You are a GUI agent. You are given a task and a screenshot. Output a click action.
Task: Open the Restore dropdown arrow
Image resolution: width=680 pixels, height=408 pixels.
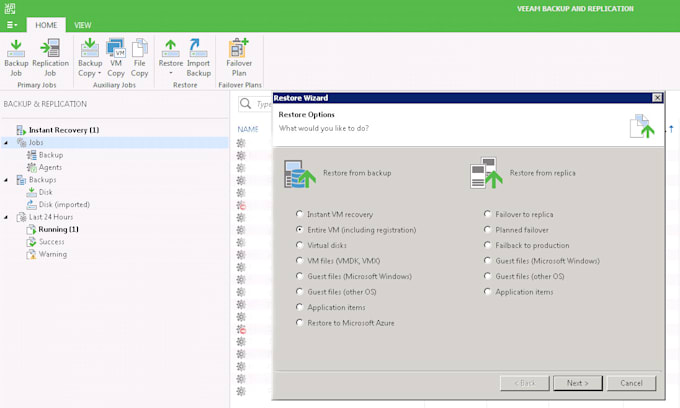(x=171, y=73)
